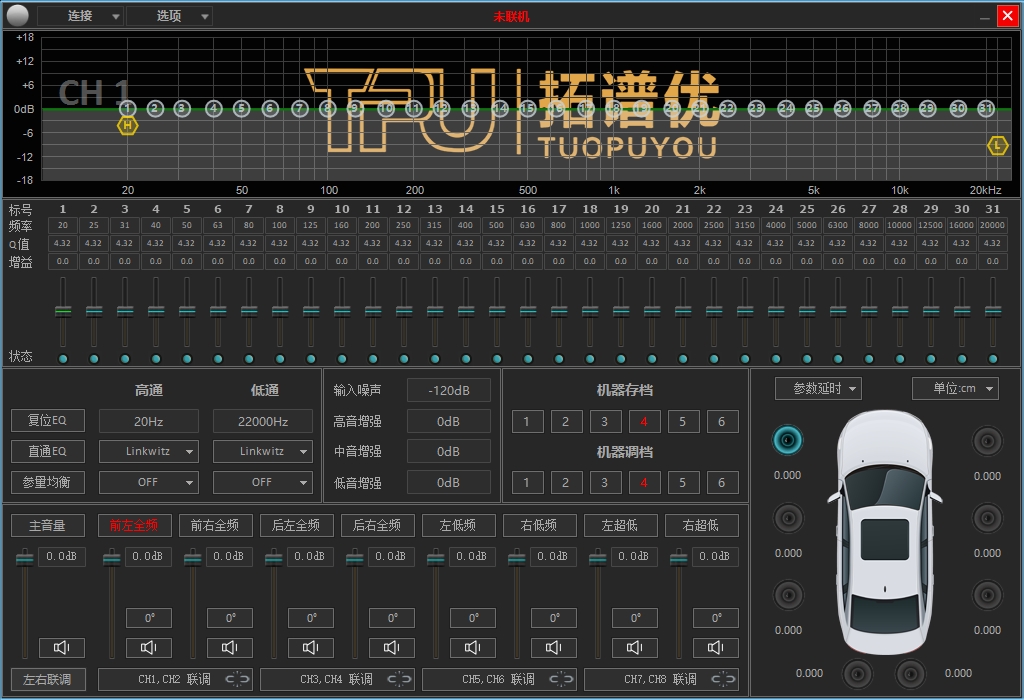Mute the 左超低 channel
The width and height of the screenshot is (1024, 700).
(x=635, y=647)
